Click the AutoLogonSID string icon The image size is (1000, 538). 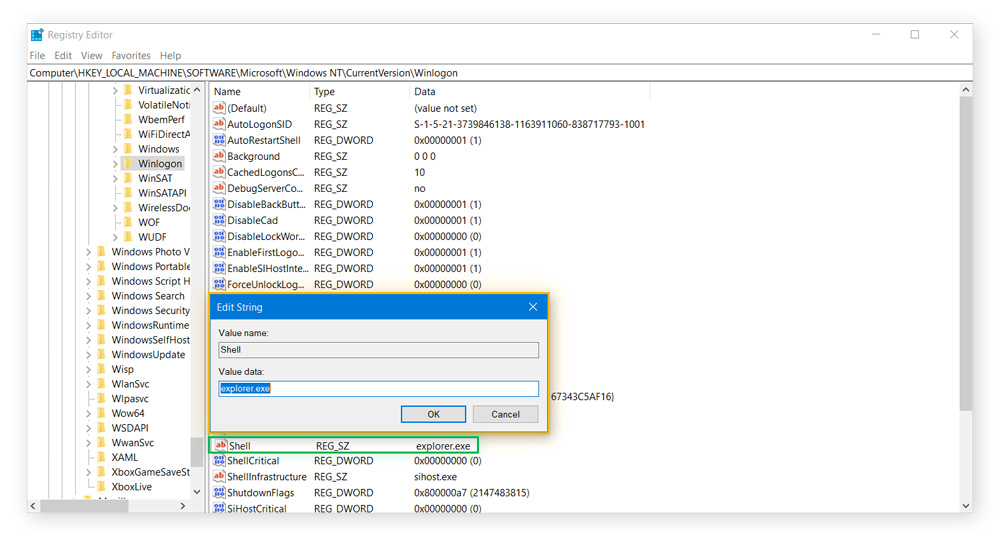pyautogui.click(x=219, y=124)
